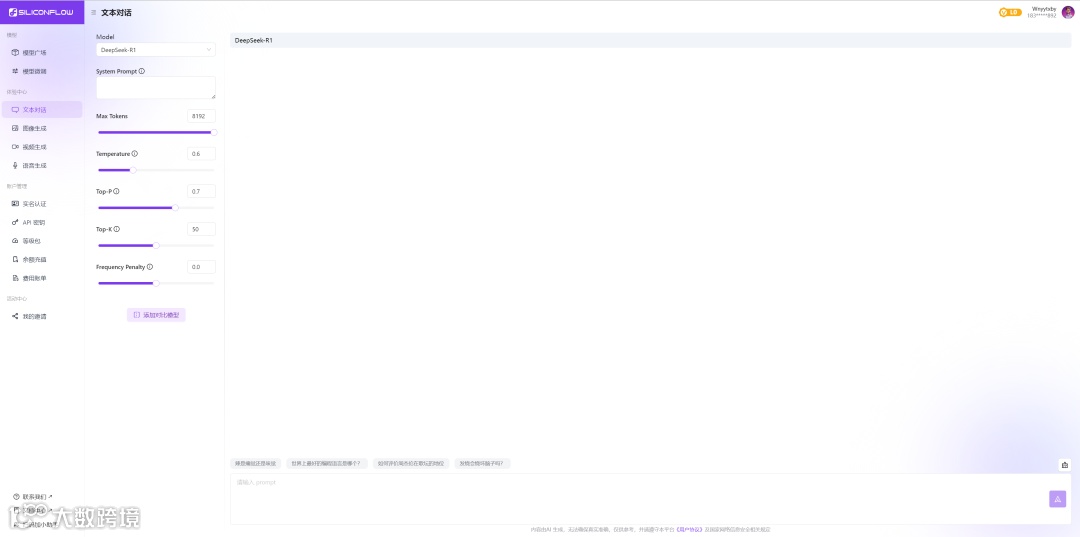Open the user avatar menu
This screenshot has height=537, width=1080.
(1068, 12)
